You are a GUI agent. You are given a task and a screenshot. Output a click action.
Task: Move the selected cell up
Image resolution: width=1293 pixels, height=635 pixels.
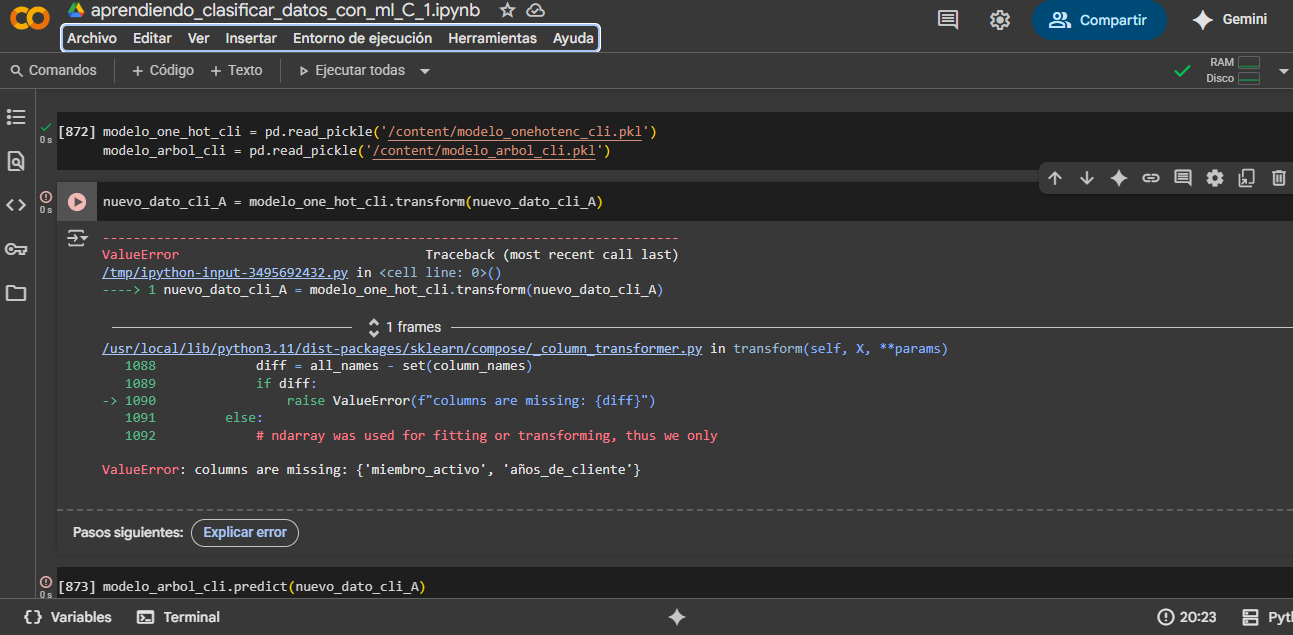click(x=1055, y=178)
